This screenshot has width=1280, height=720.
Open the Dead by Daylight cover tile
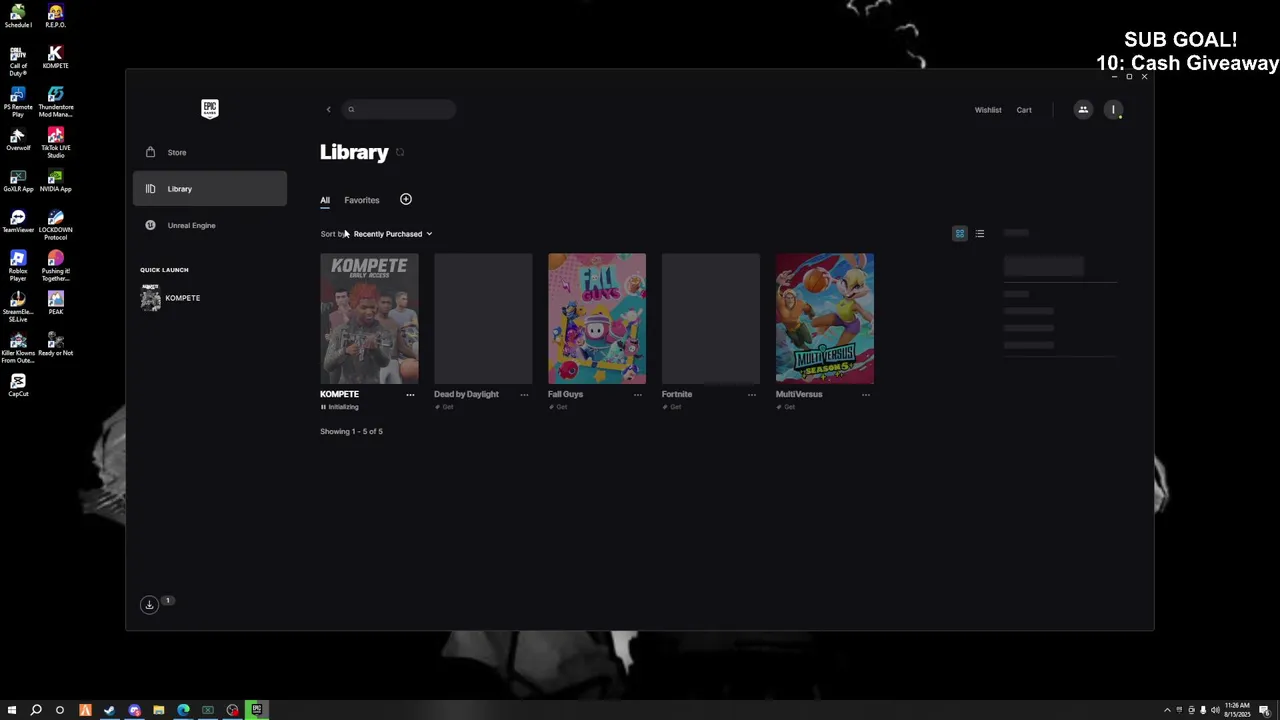(x=483, y=318)
